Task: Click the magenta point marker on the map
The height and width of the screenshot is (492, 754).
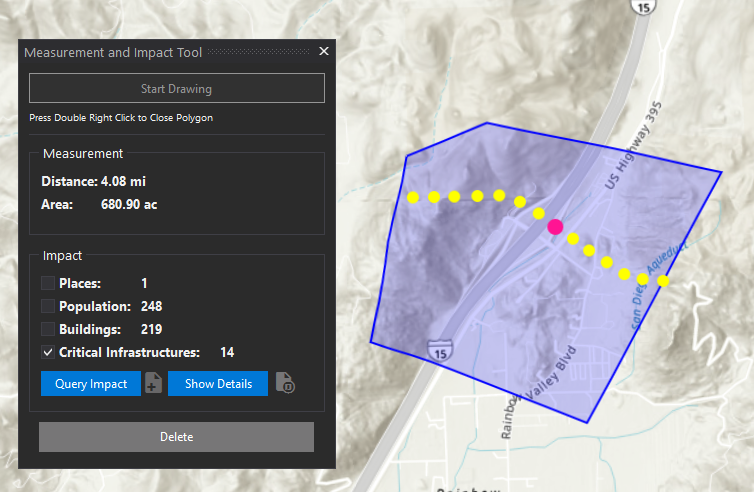Action: (555, 227)
